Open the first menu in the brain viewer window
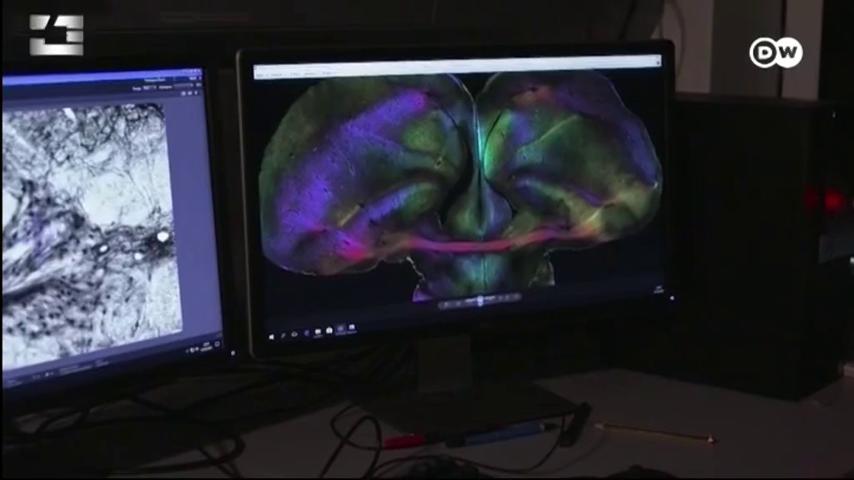854x480 pixels. click(260, 75)
